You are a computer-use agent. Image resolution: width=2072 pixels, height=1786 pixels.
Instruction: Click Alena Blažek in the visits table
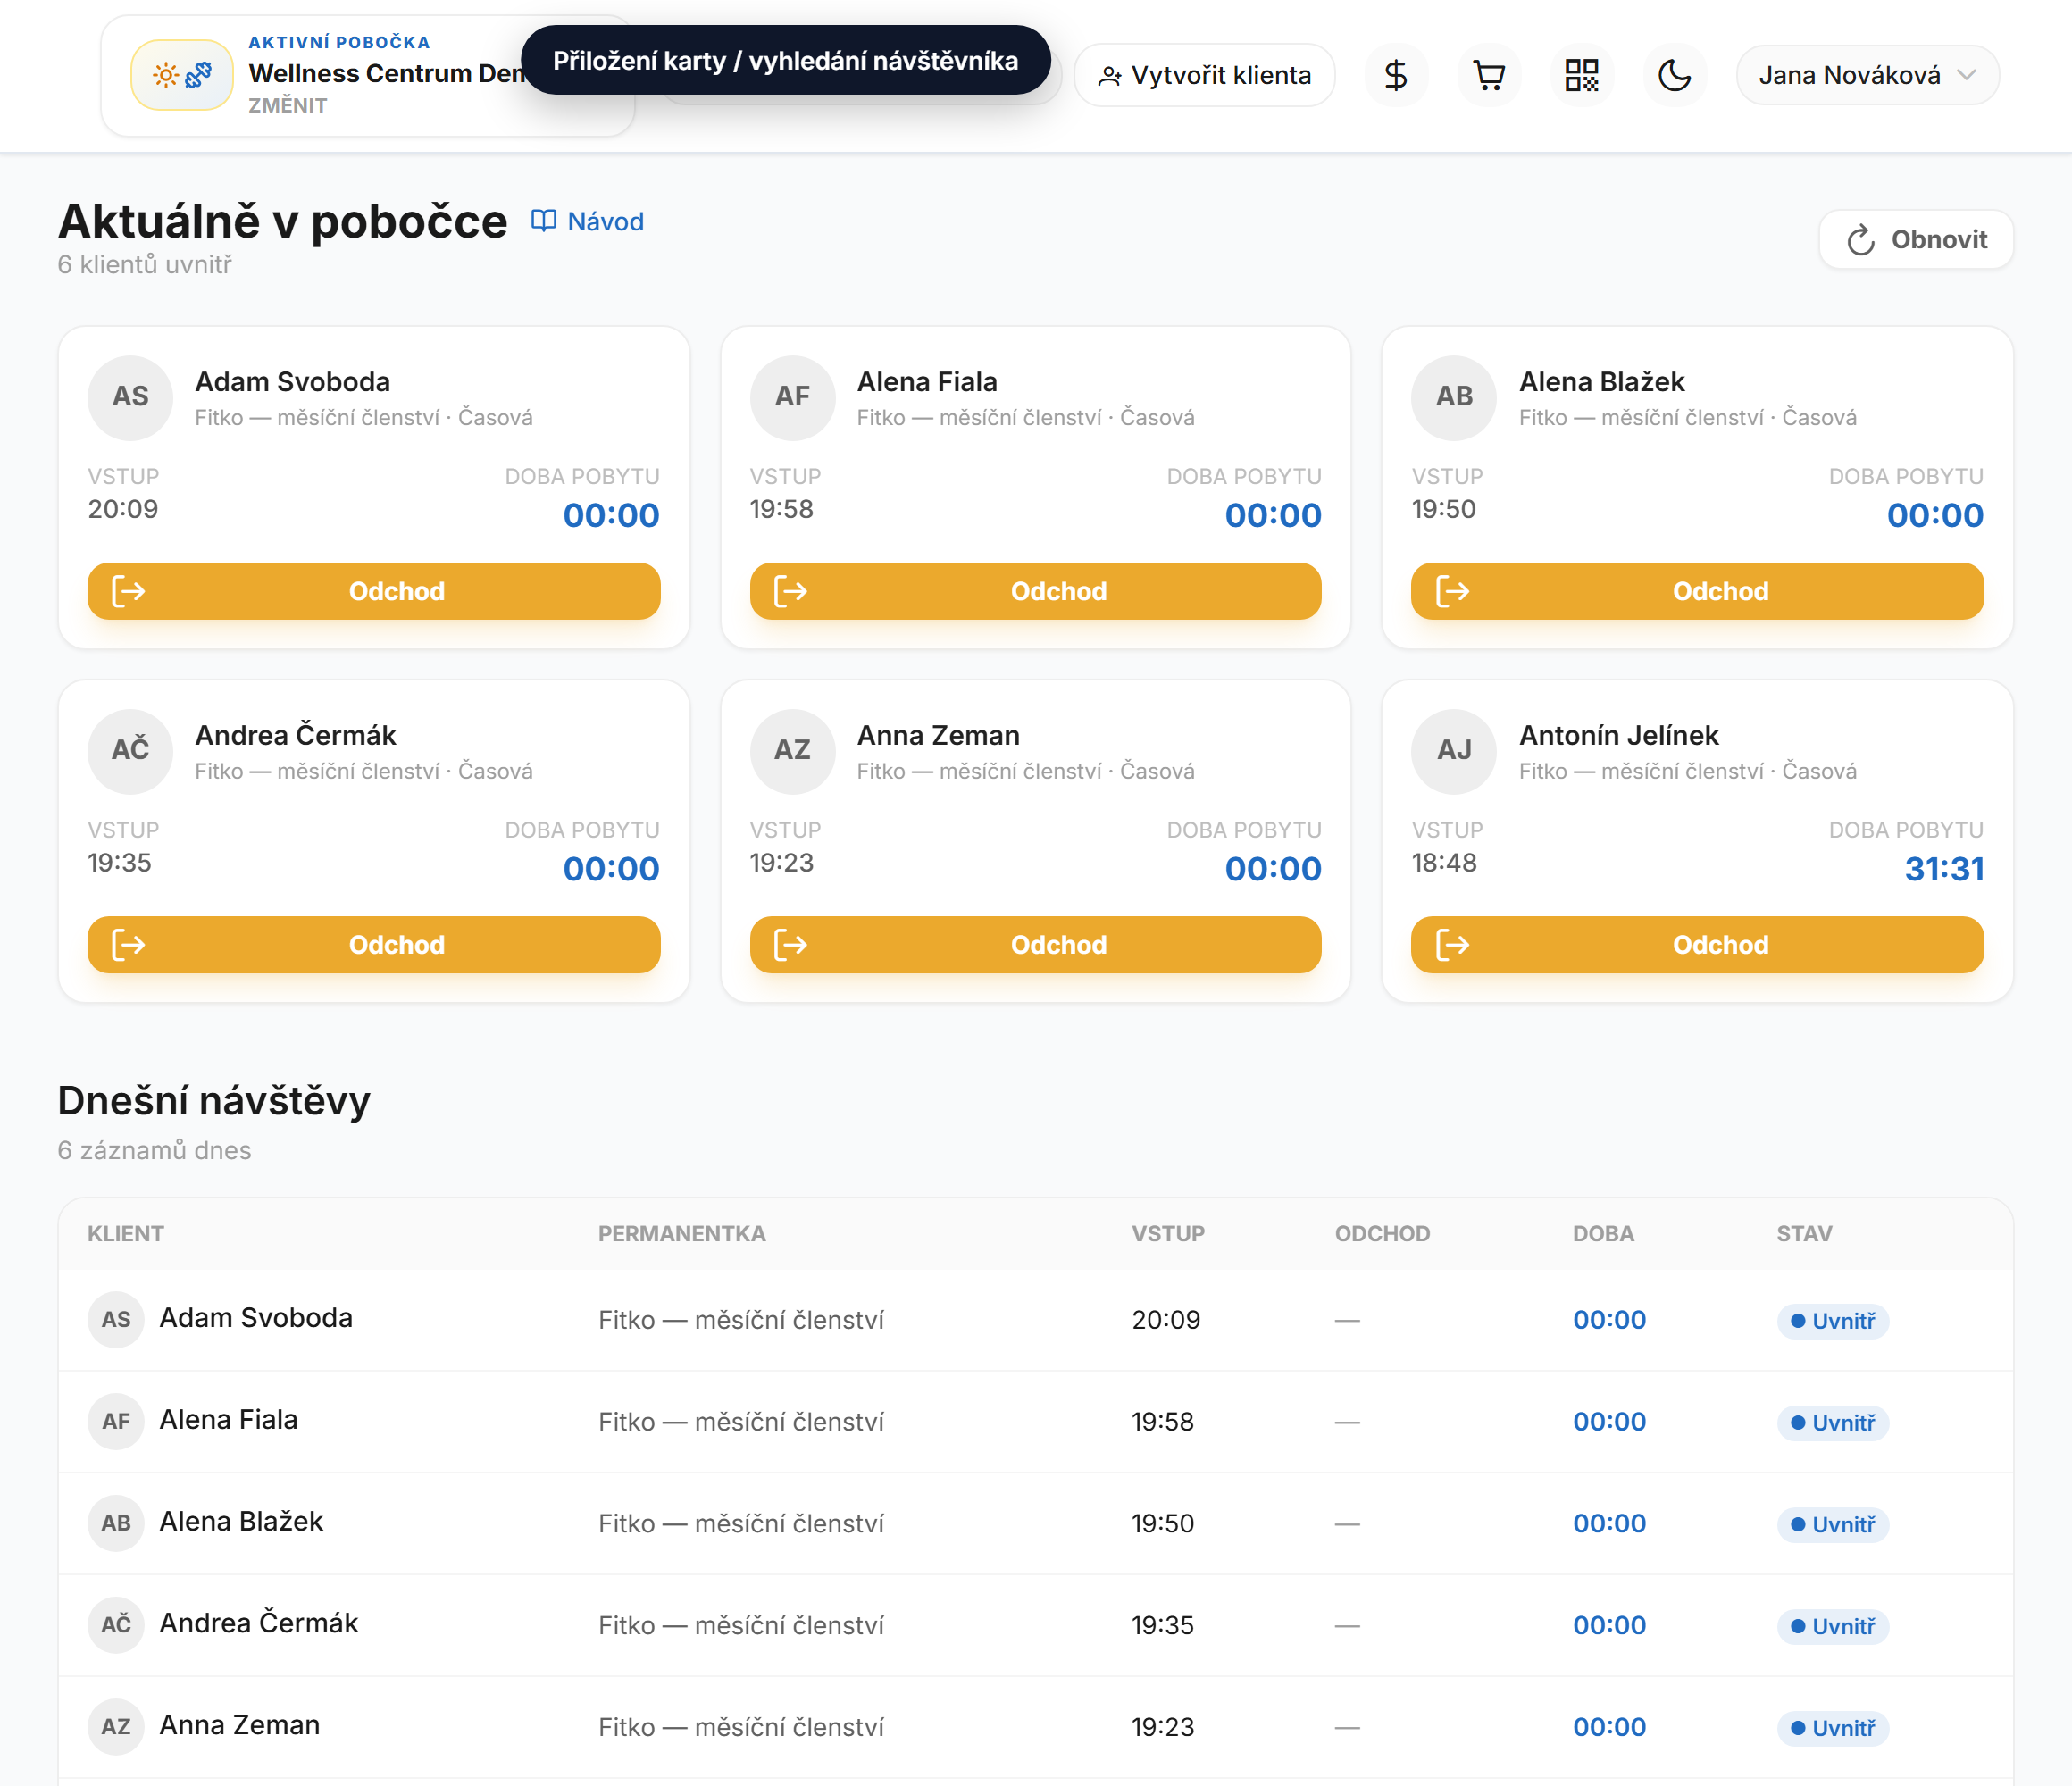tap(241, 1522)
